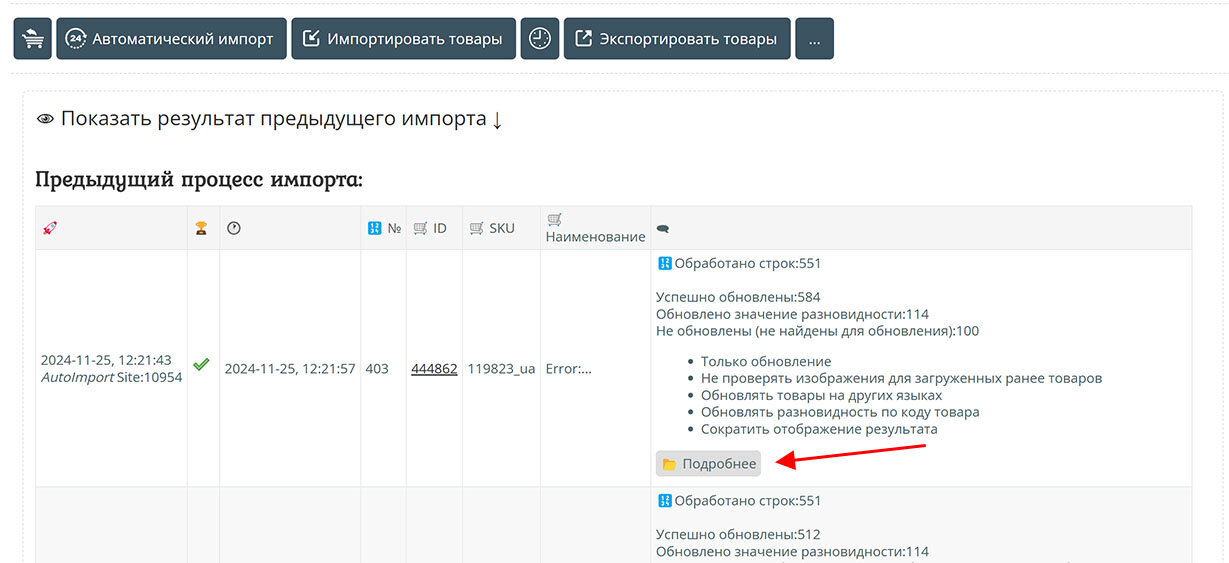Image resolution: width=1229 pixels, height=563 pixels.
Task: Click the trophy icon column header
Action: [x=202, y=228]
